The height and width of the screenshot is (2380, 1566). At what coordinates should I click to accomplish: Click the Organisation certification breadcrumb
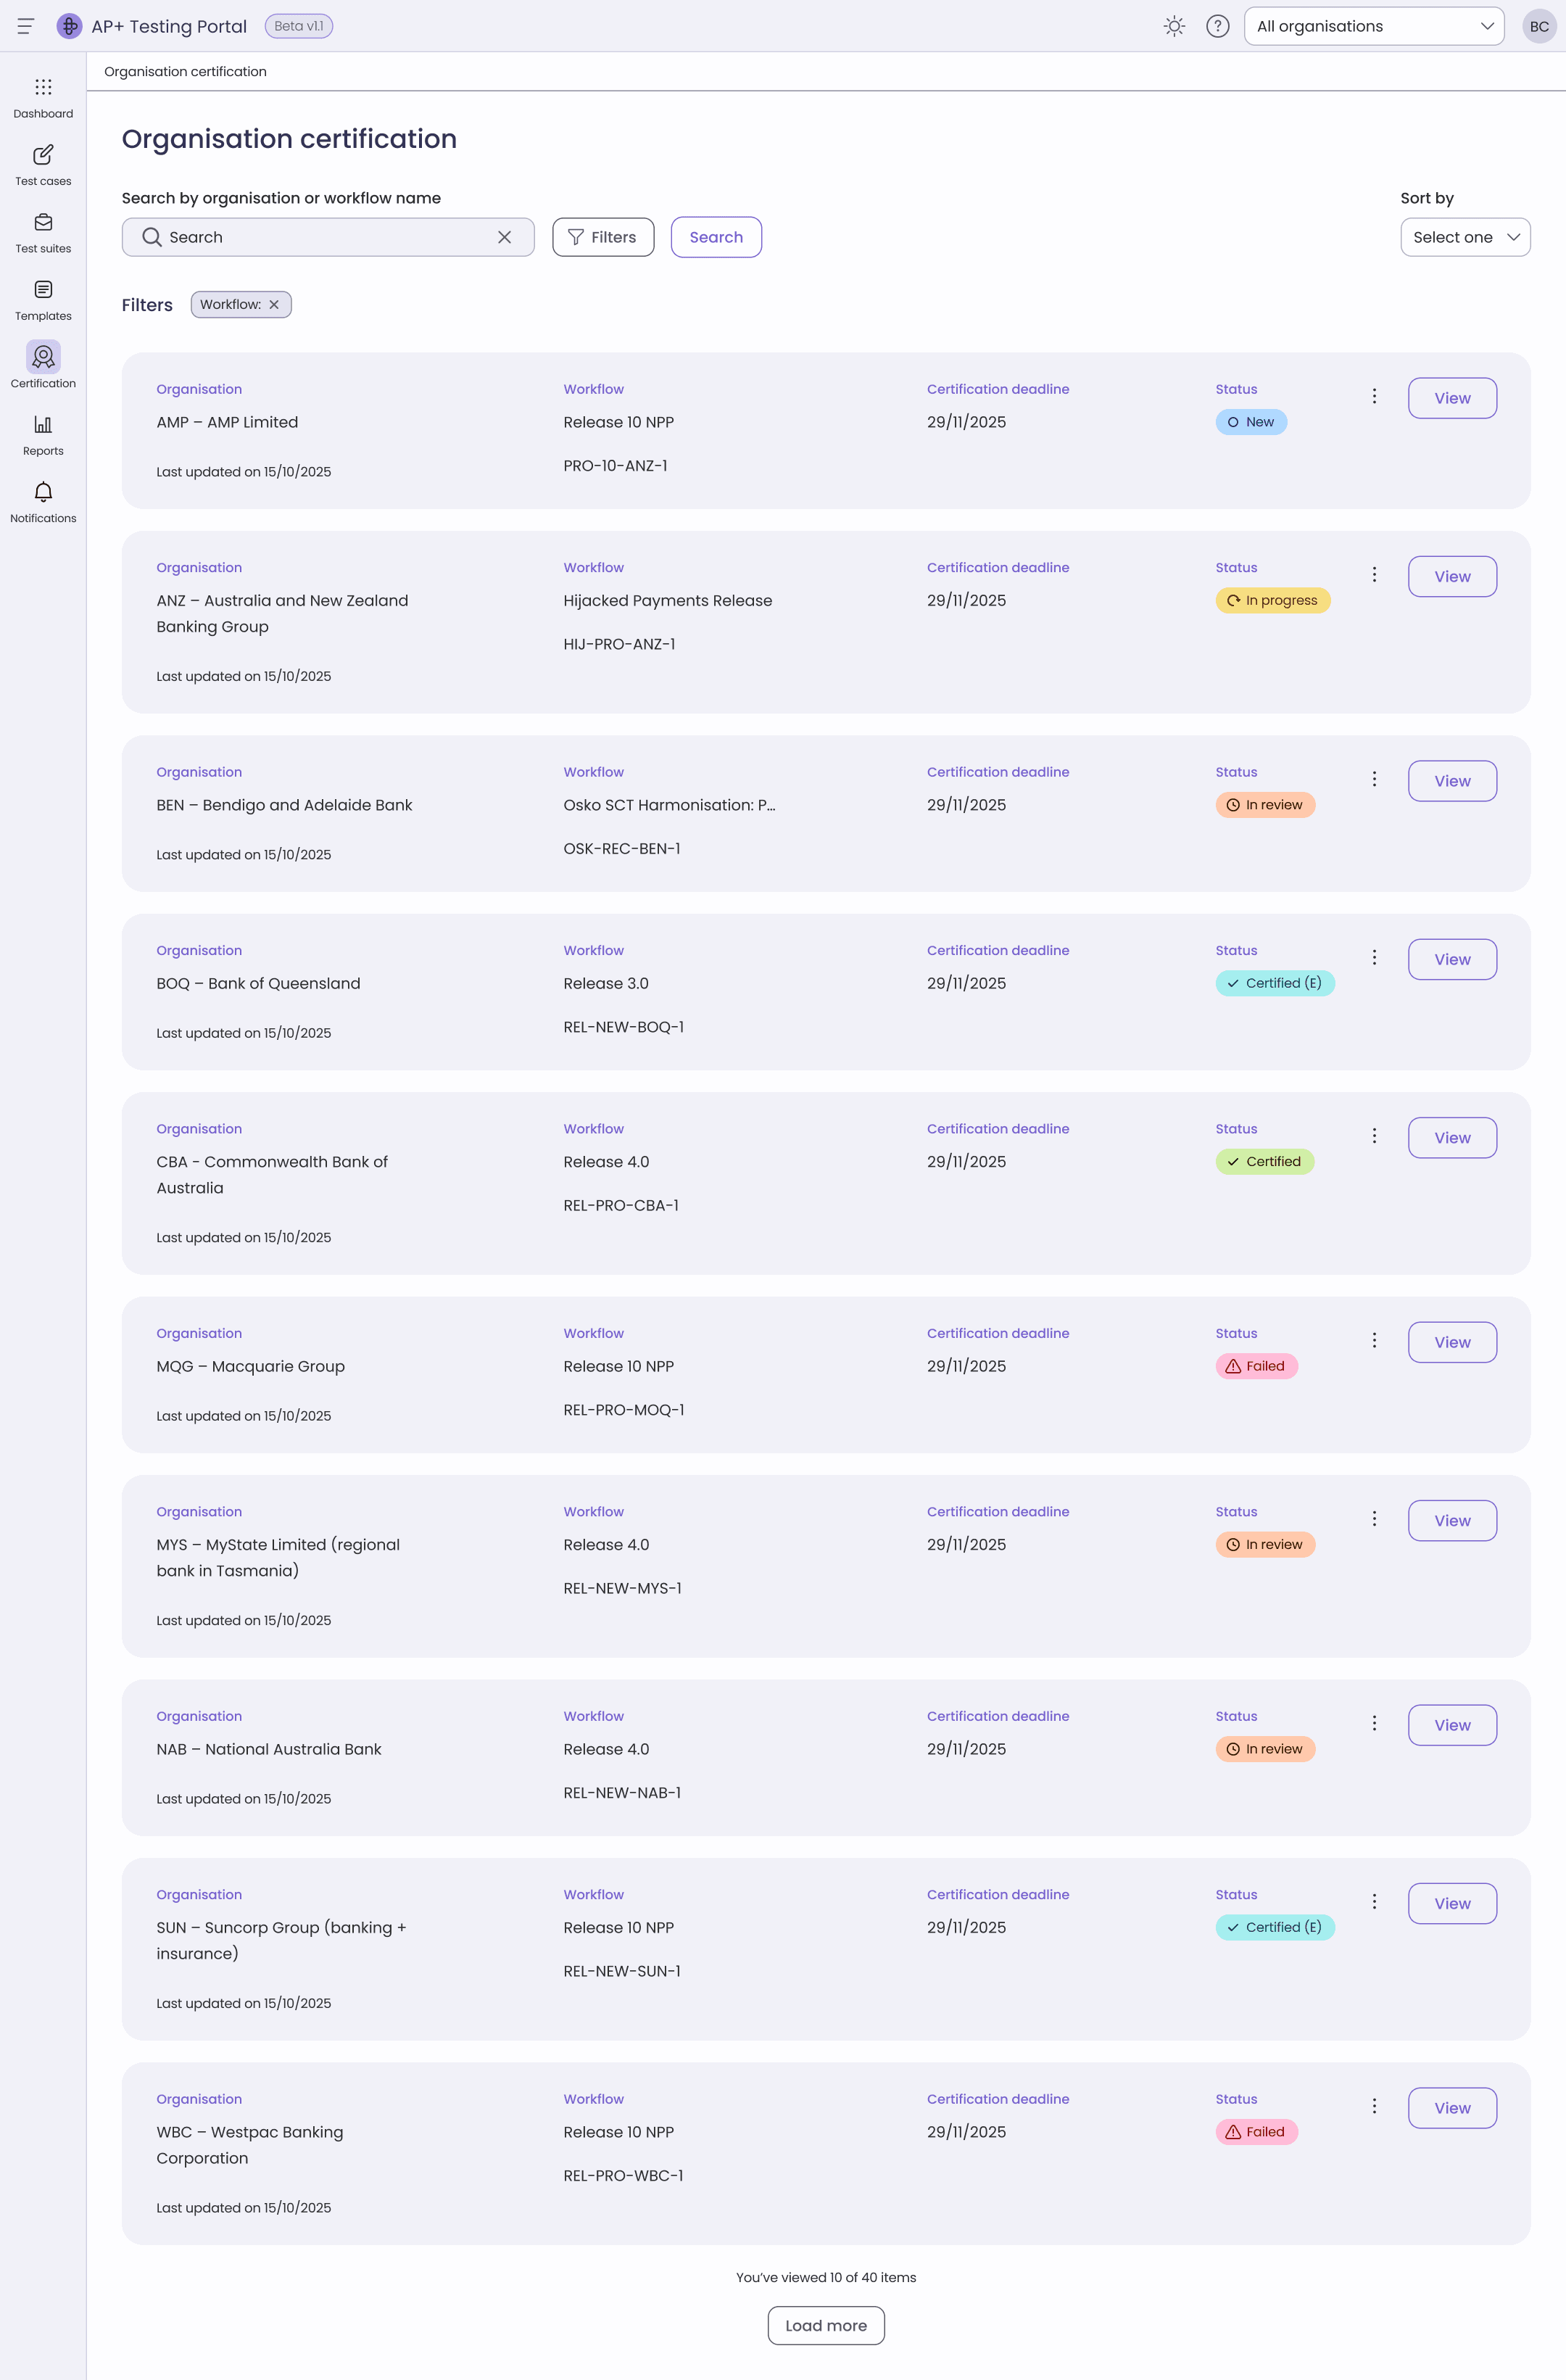pyautogui.click(x=185, y=72)
